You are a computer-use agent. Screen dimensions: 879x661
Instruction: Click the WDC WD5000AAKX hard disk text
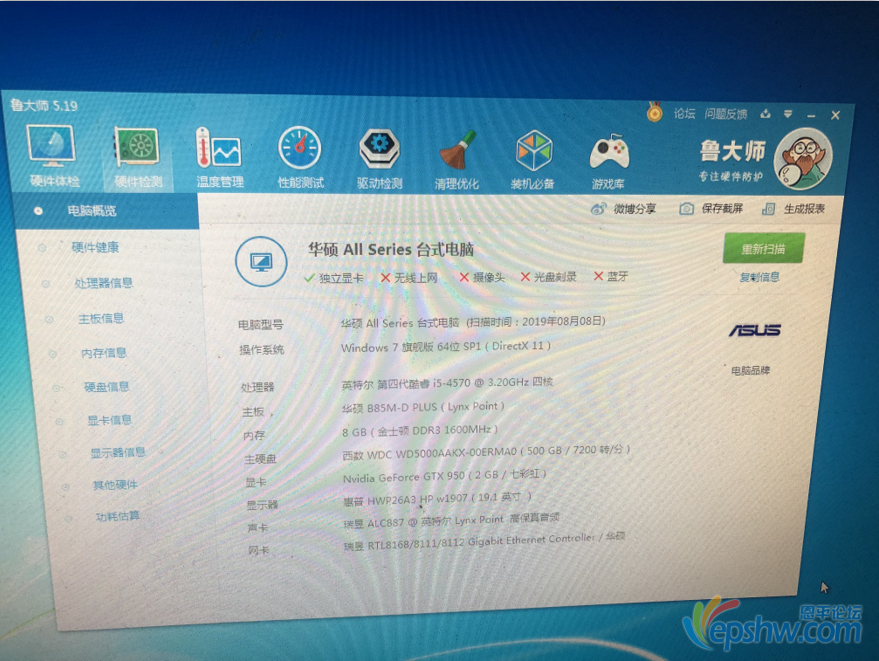click(487, 452)
